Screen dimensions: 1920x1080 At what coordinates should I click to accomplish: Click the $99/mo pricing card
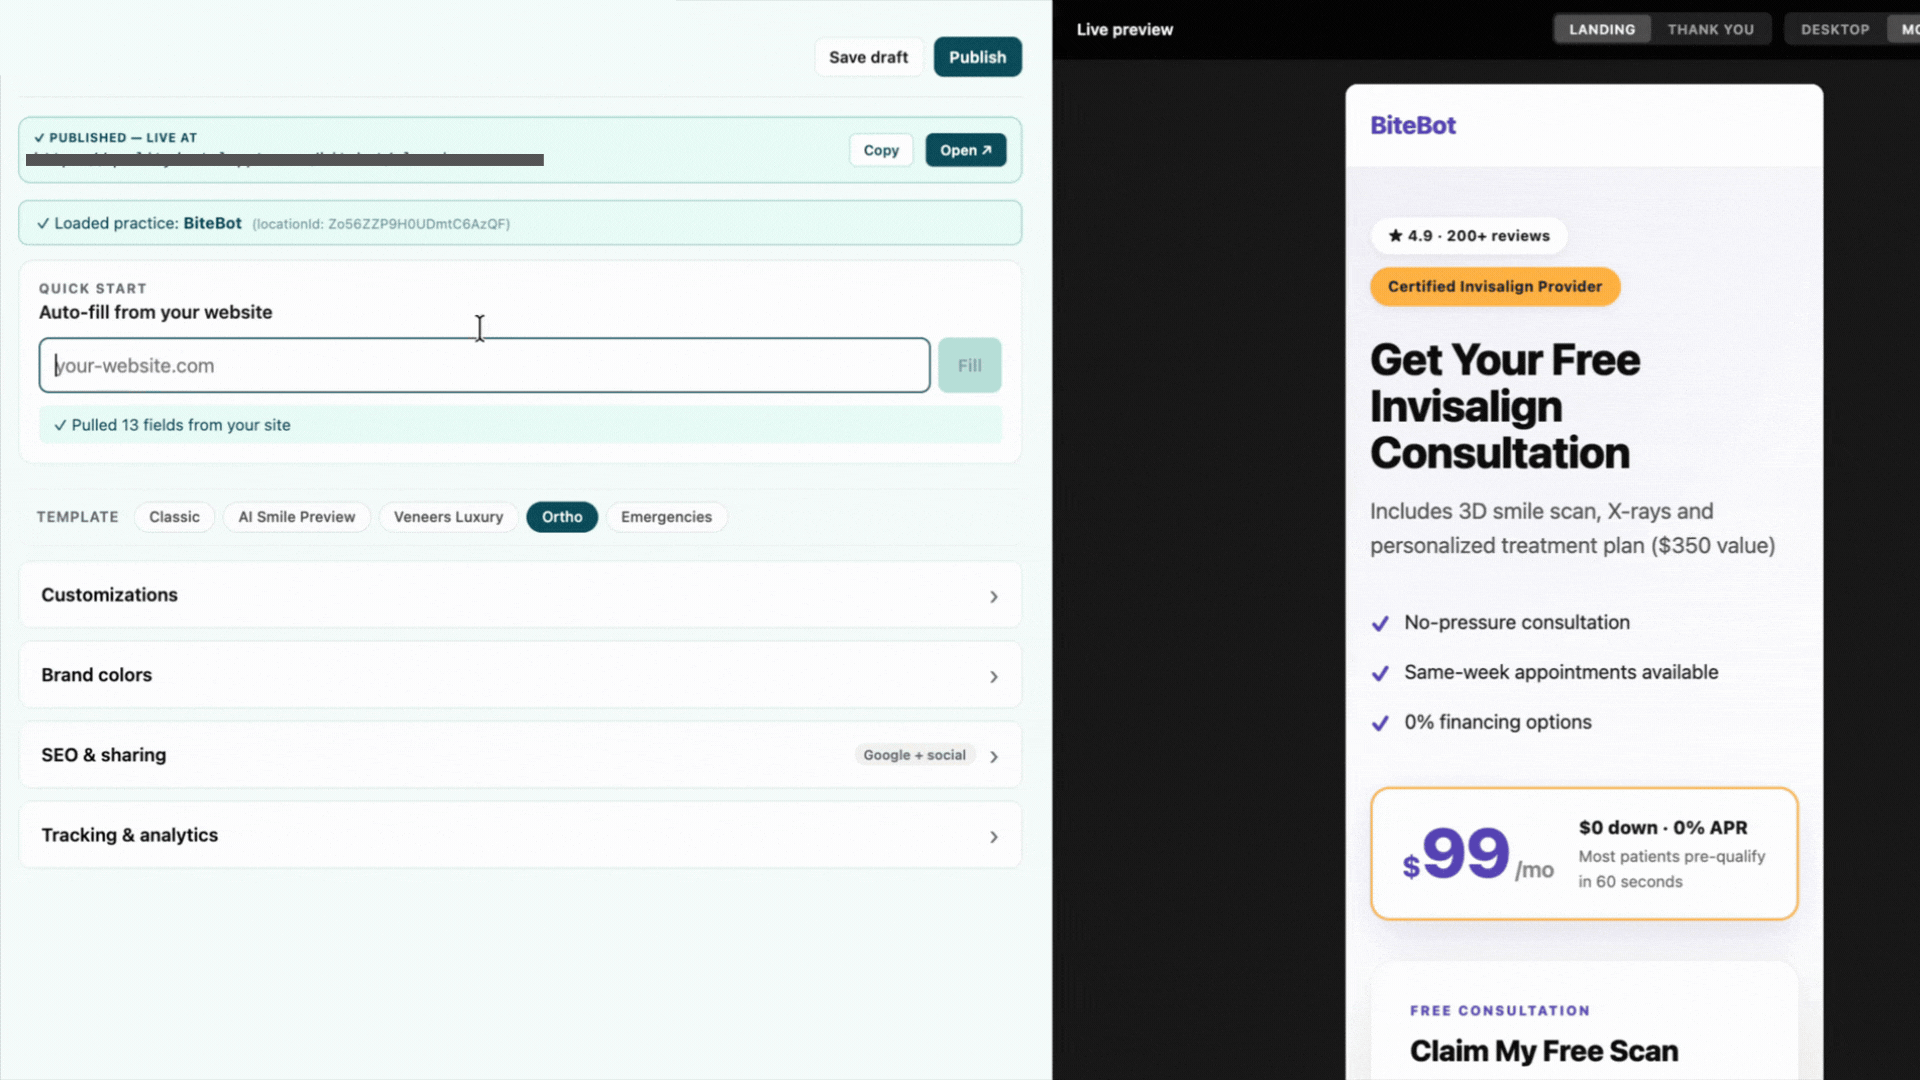(x=1584, y=853)
